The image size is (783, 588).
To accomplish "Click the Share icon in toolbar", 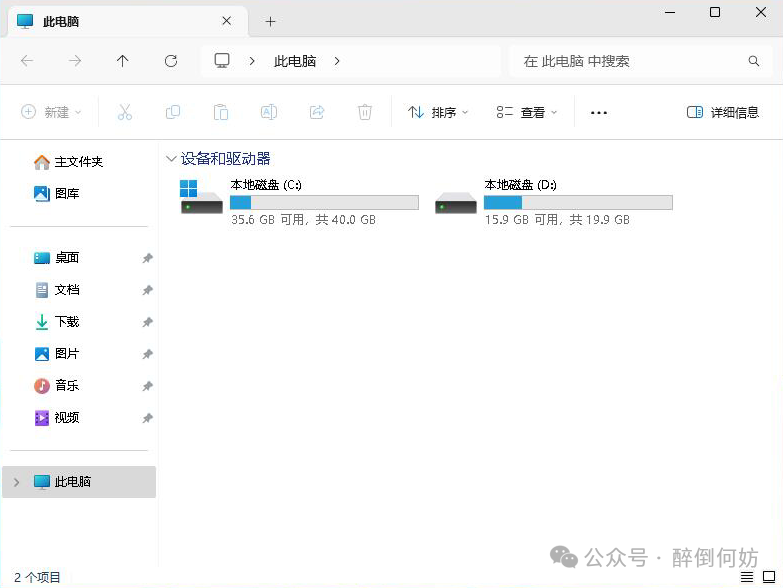I will (317, 113).
